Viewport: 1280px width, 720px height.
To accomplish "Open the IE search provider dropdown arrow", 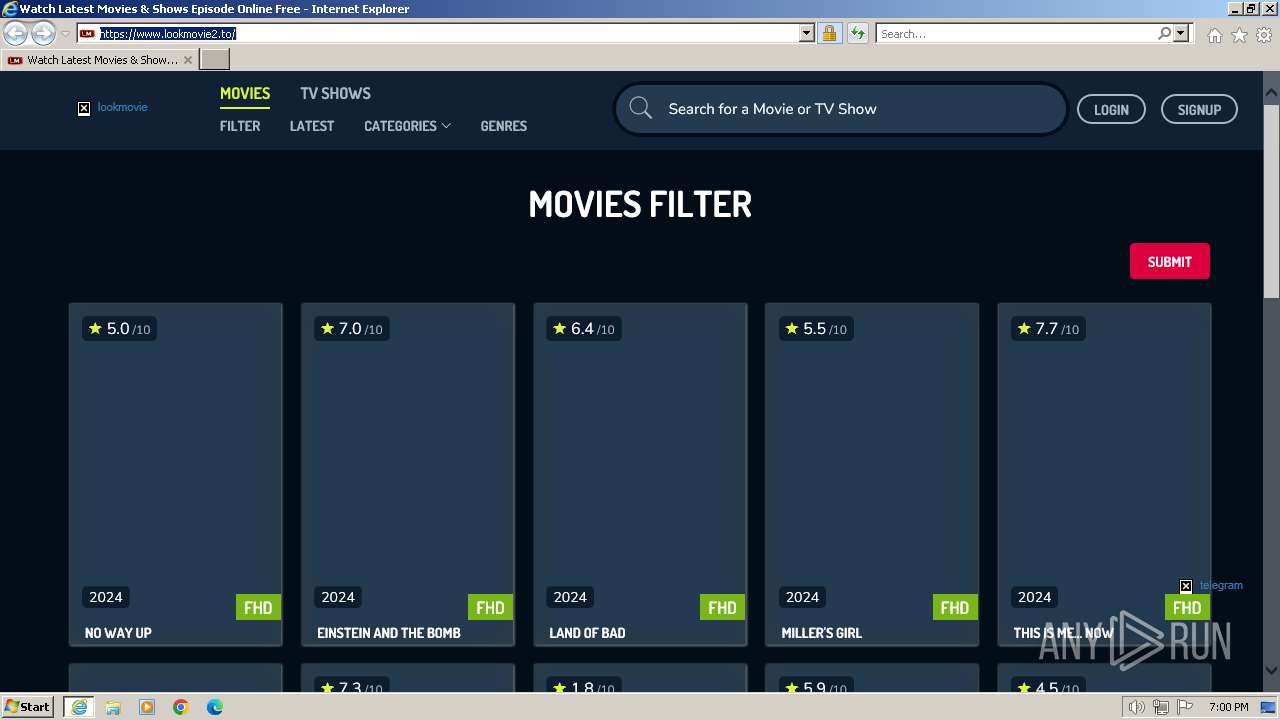I will (x=1181, y=33).
